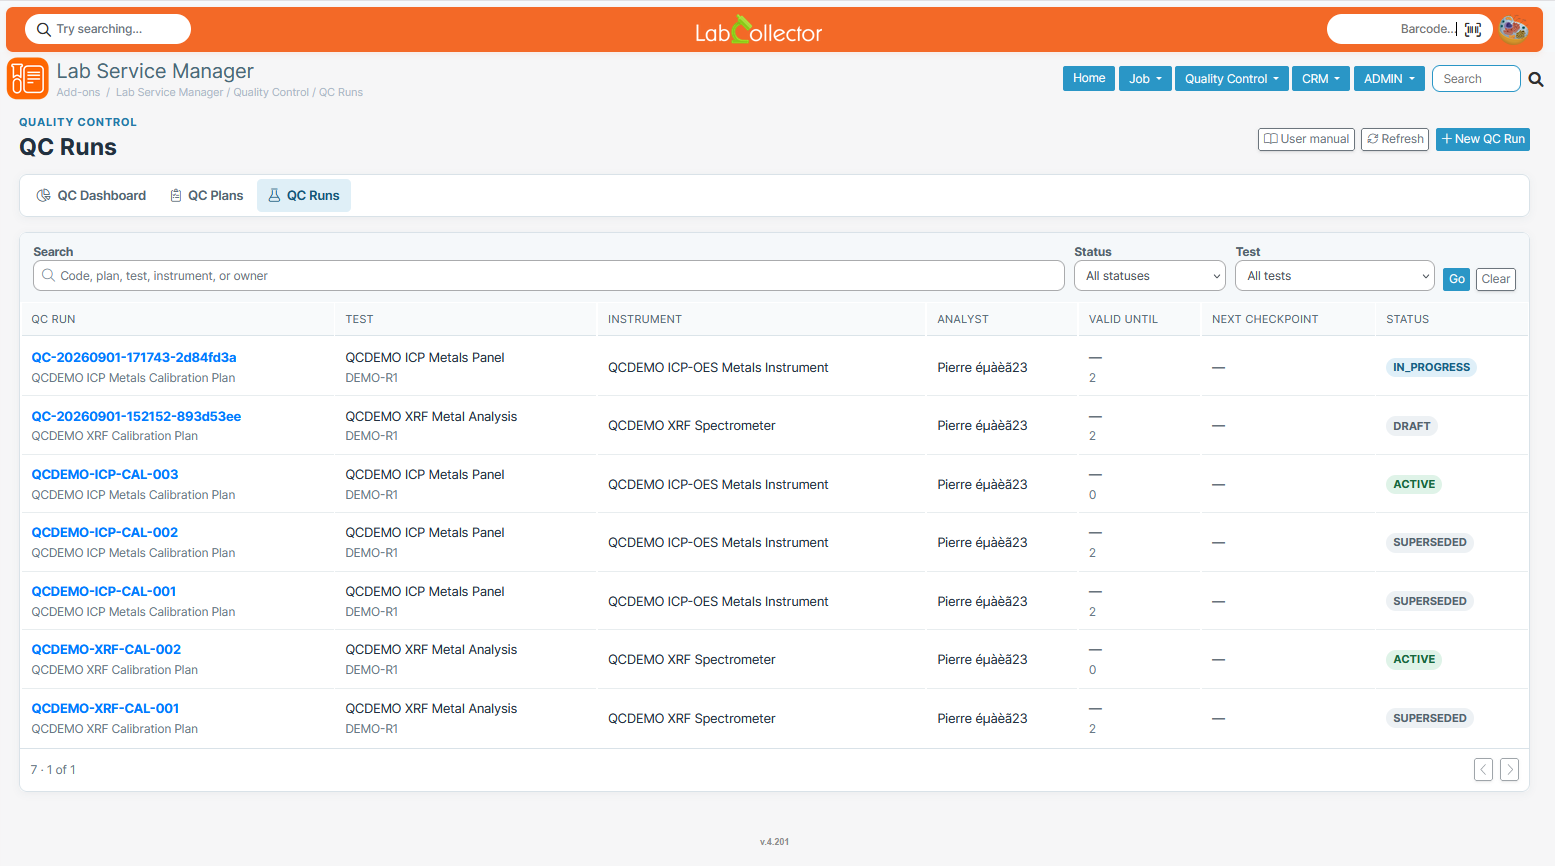
Task: Click the IN_PROGRESS status badge
Action: pos(1431,367)
